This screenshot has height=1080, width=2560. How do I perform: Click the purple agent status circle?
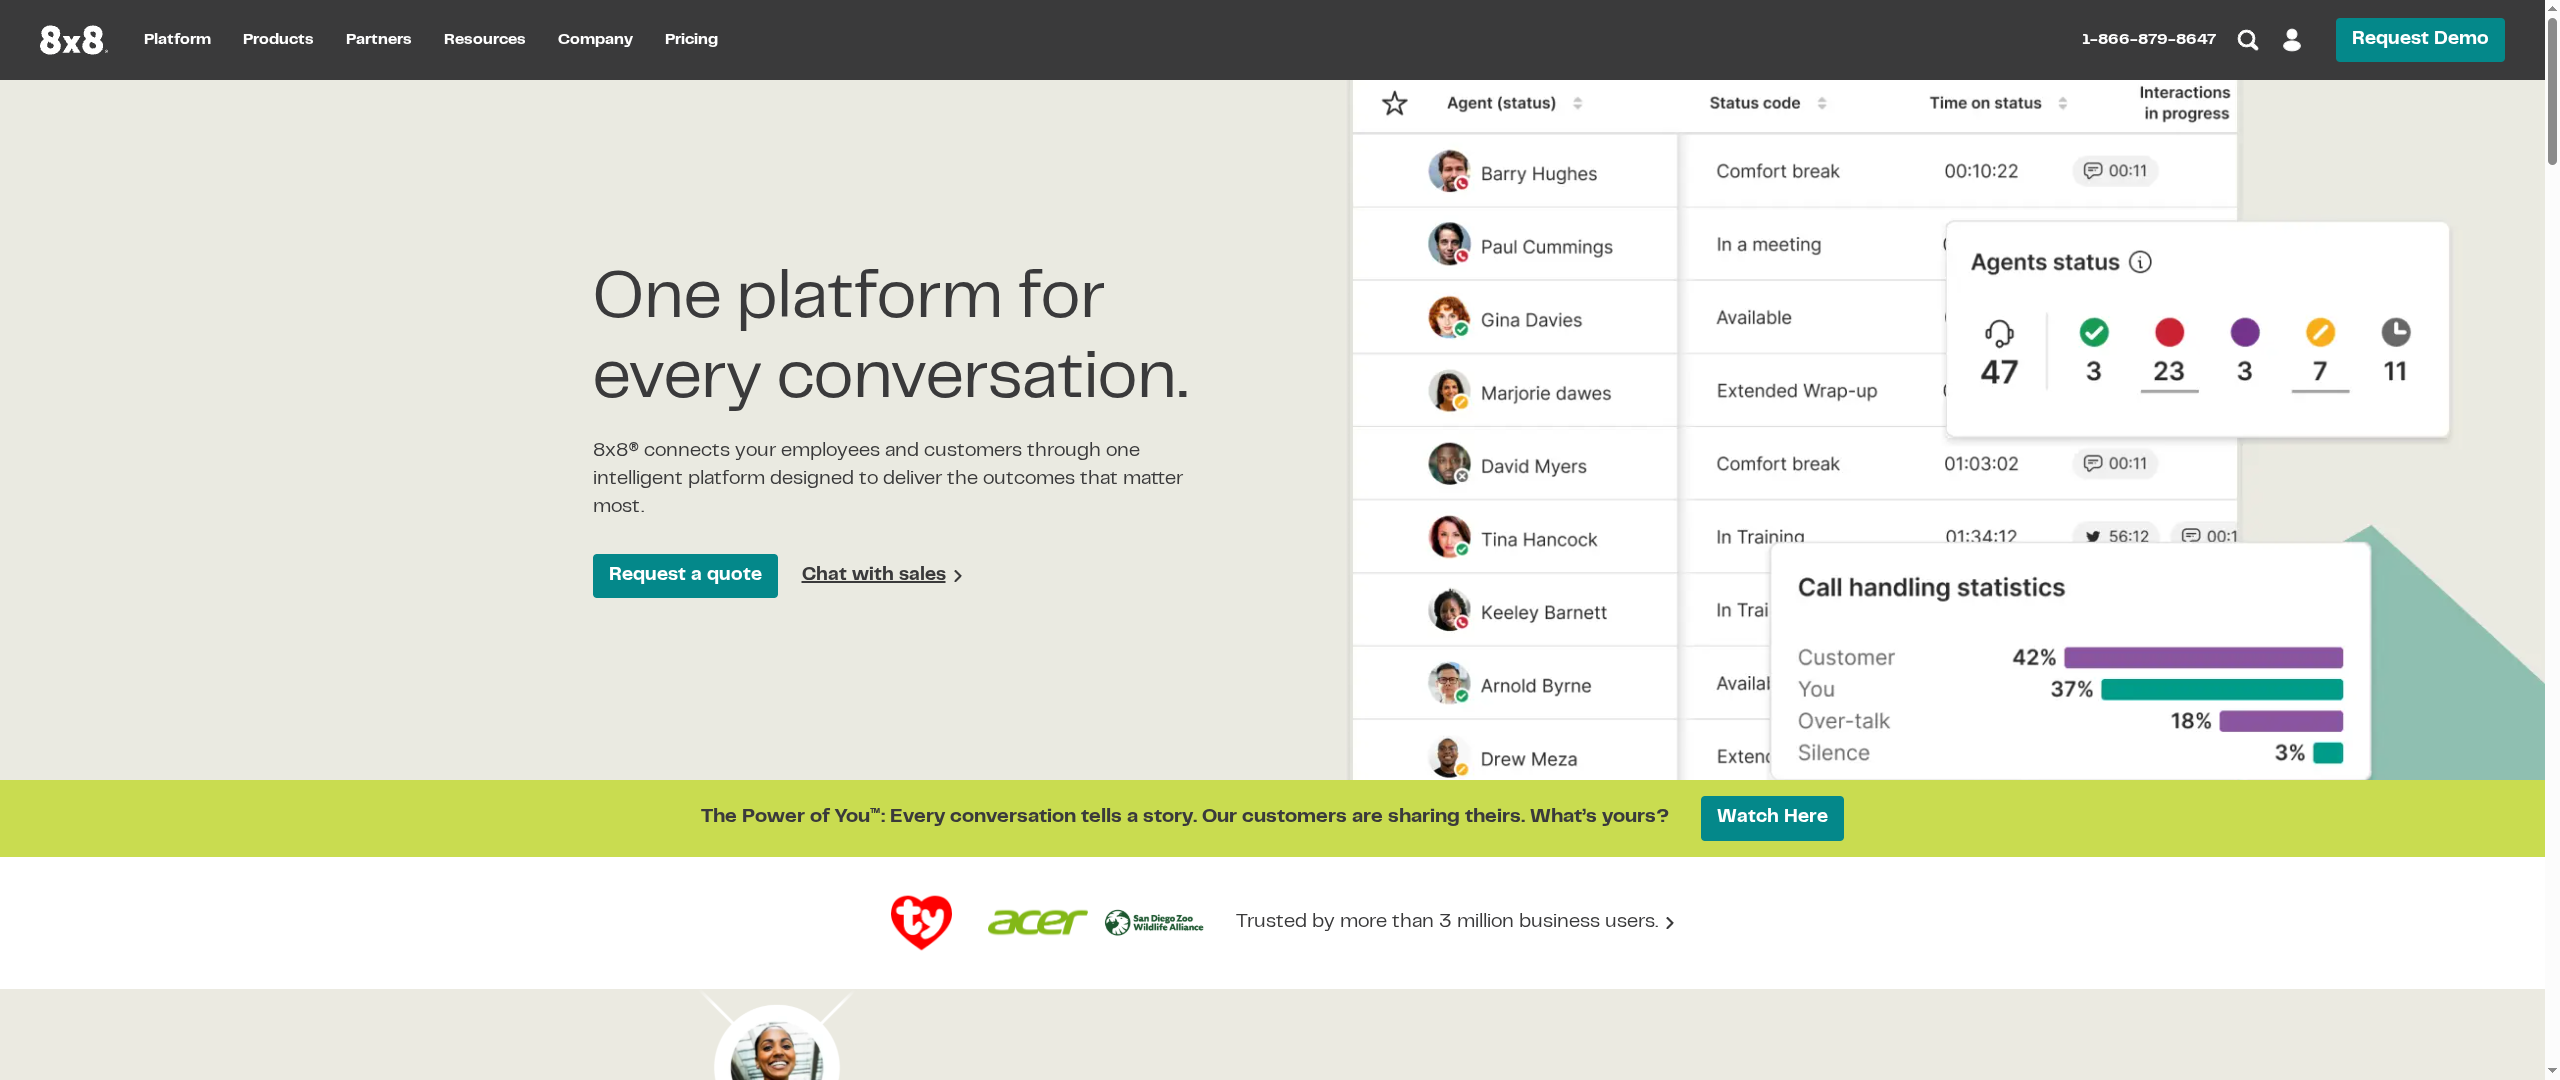click(2245, 333)
